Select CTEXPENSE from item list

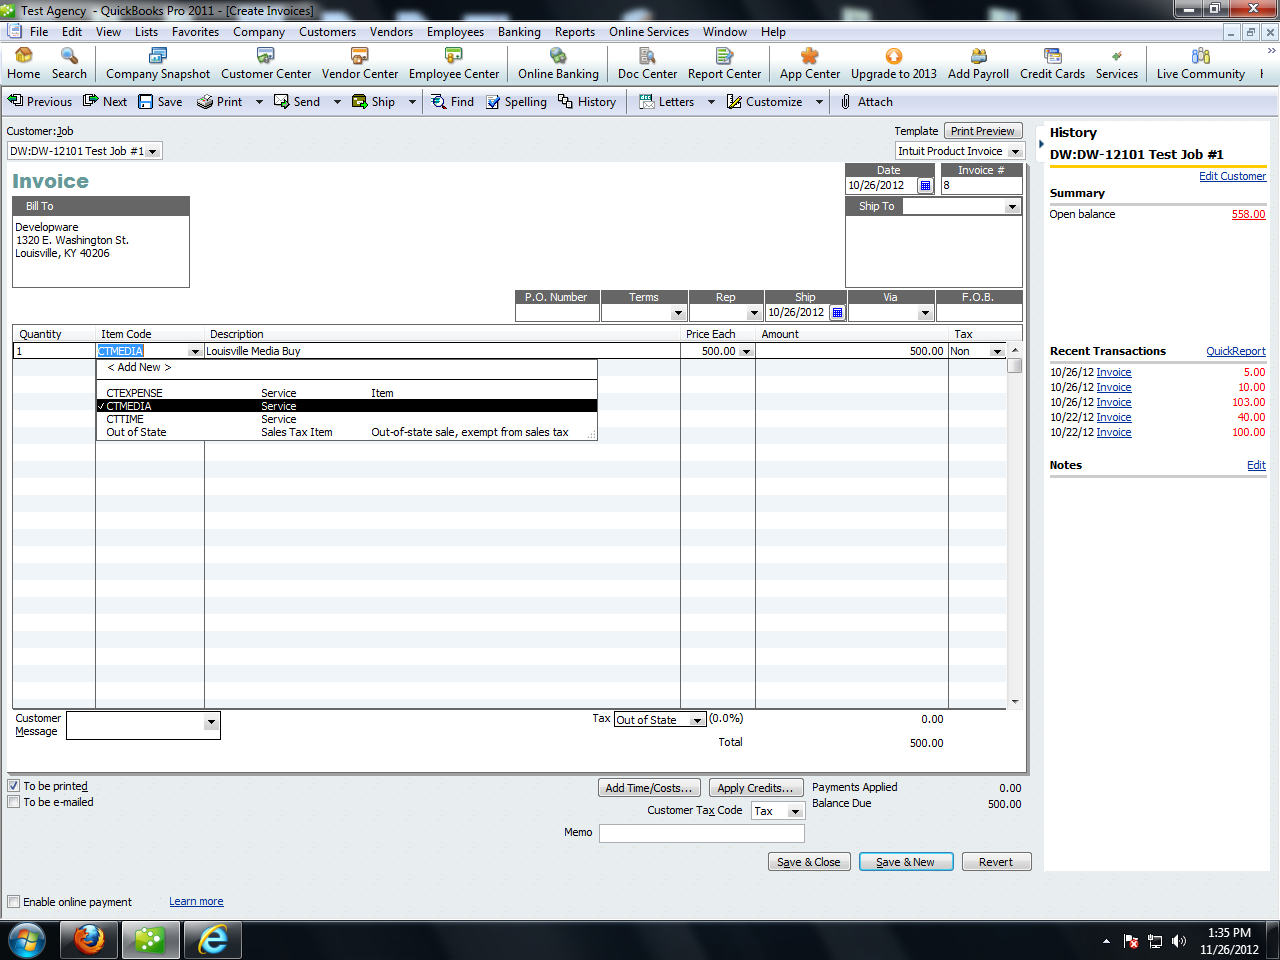pos(347,393)
